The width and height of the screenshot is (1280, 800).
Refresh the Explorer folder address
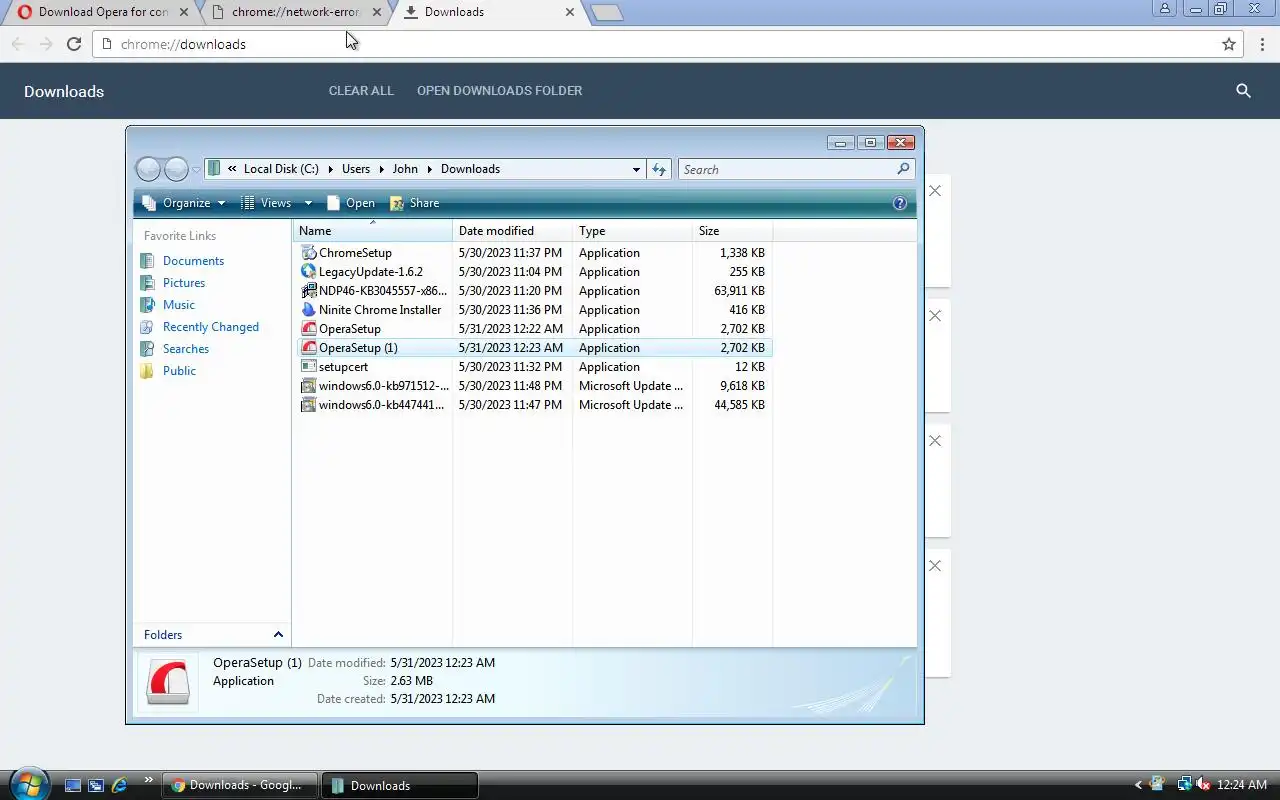click(659, 169)
